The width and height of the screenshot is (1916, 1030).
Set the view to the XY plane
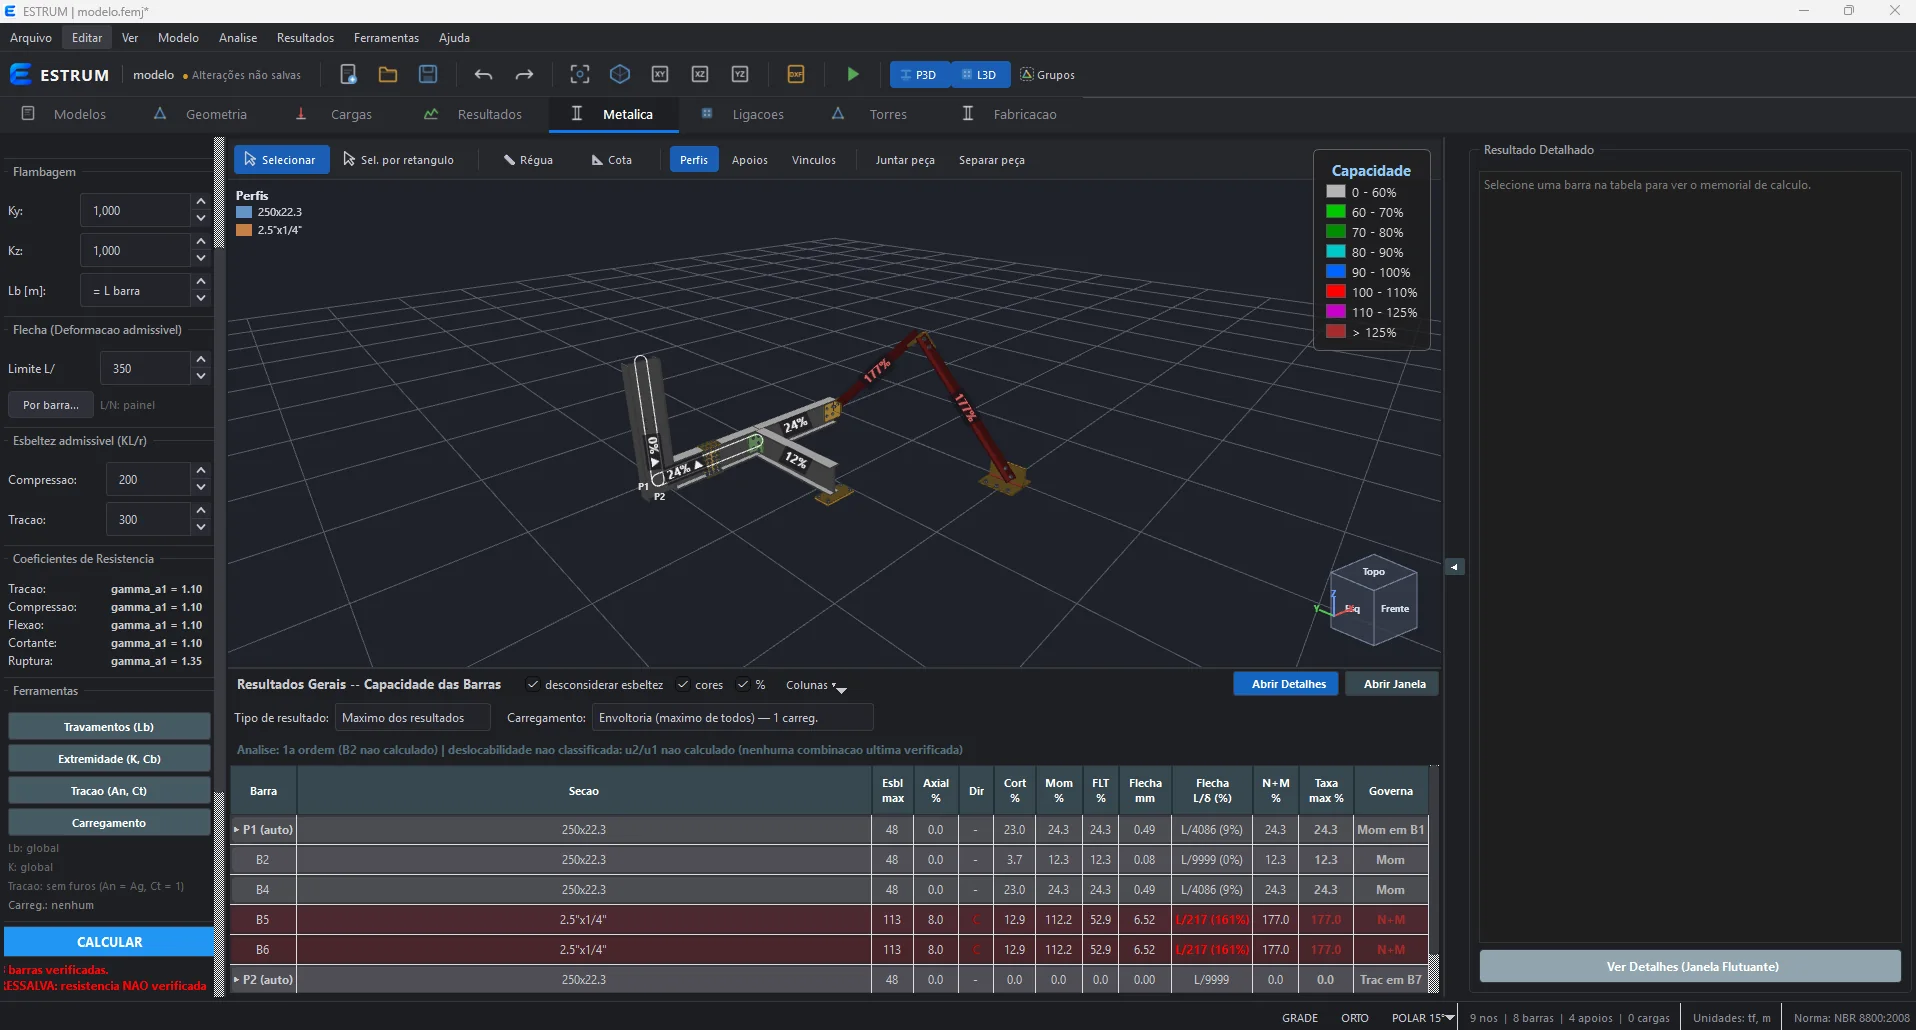pos(660,74)
